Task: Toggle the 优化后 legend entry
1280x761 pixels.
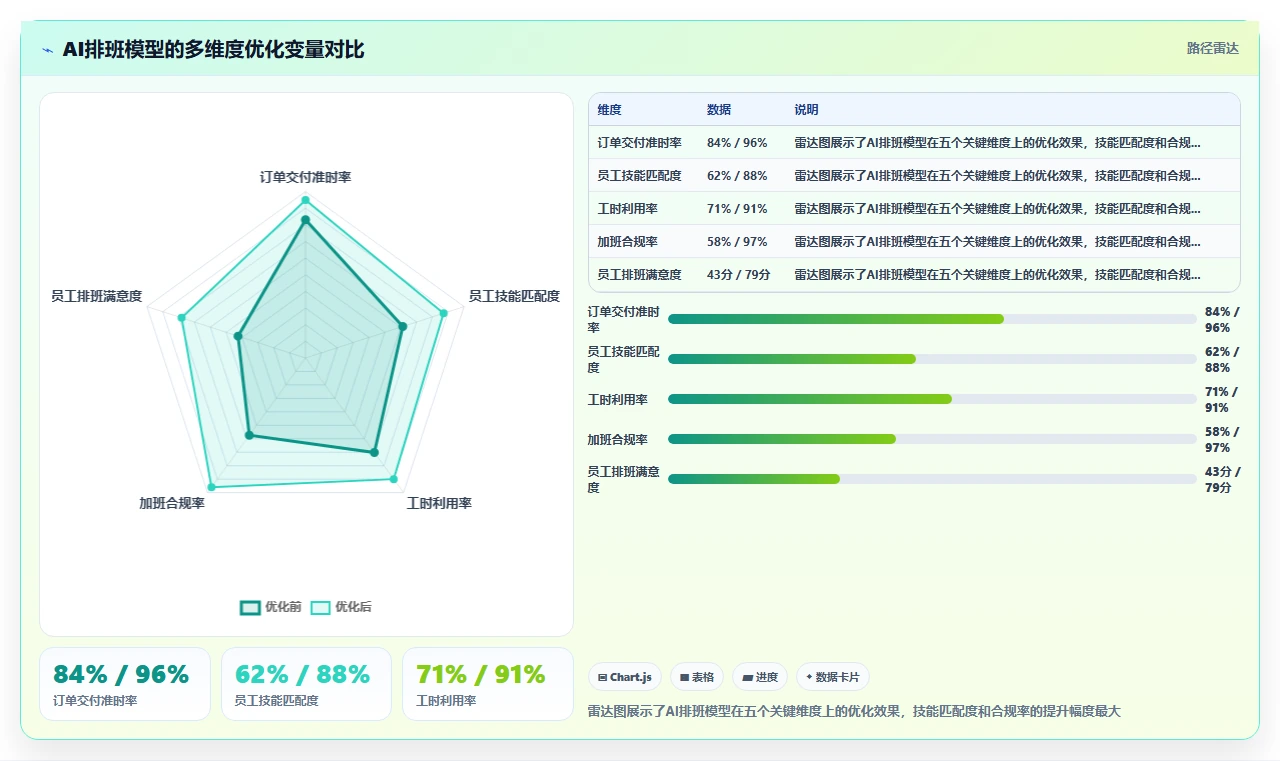Action: click(341, 607)
